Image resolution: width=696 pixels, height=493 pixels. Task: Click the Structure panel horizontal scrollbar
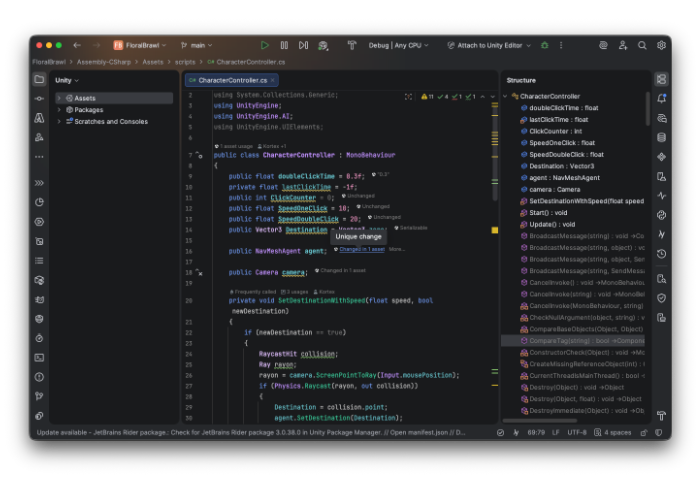click(x=540, y=421)
